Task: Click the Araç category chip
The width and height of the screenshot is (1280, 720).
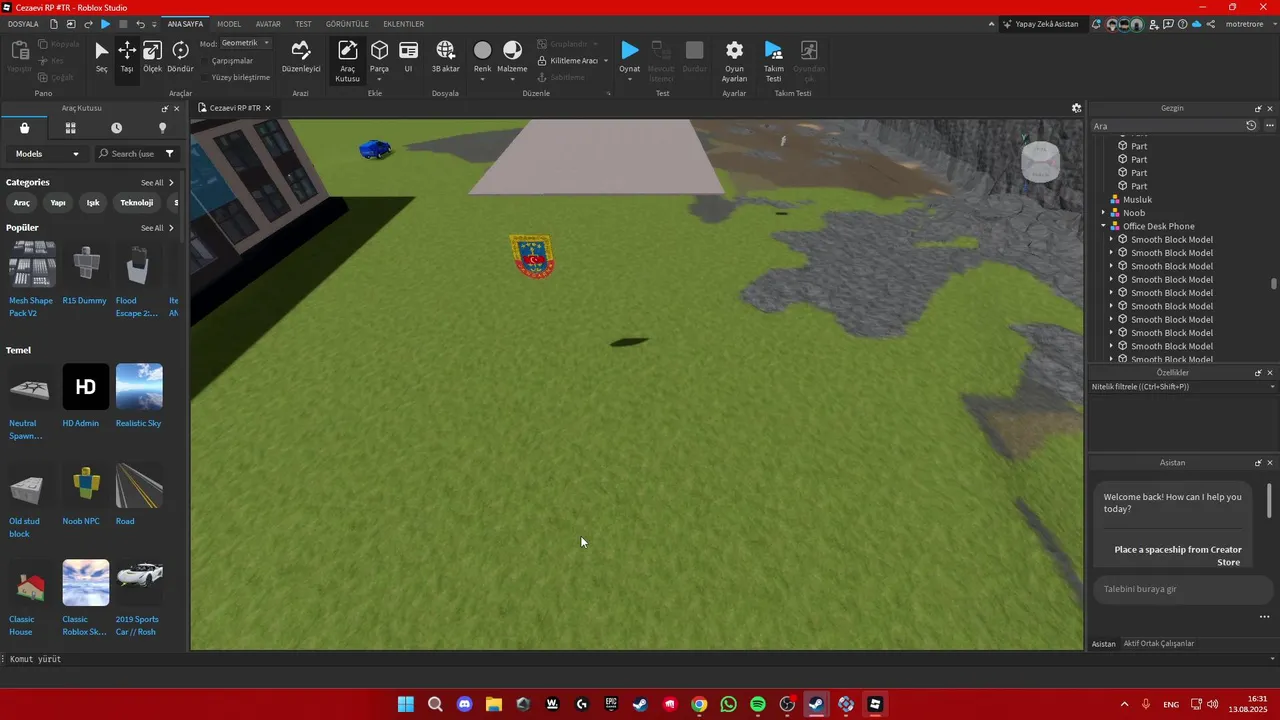Action: 21,203
